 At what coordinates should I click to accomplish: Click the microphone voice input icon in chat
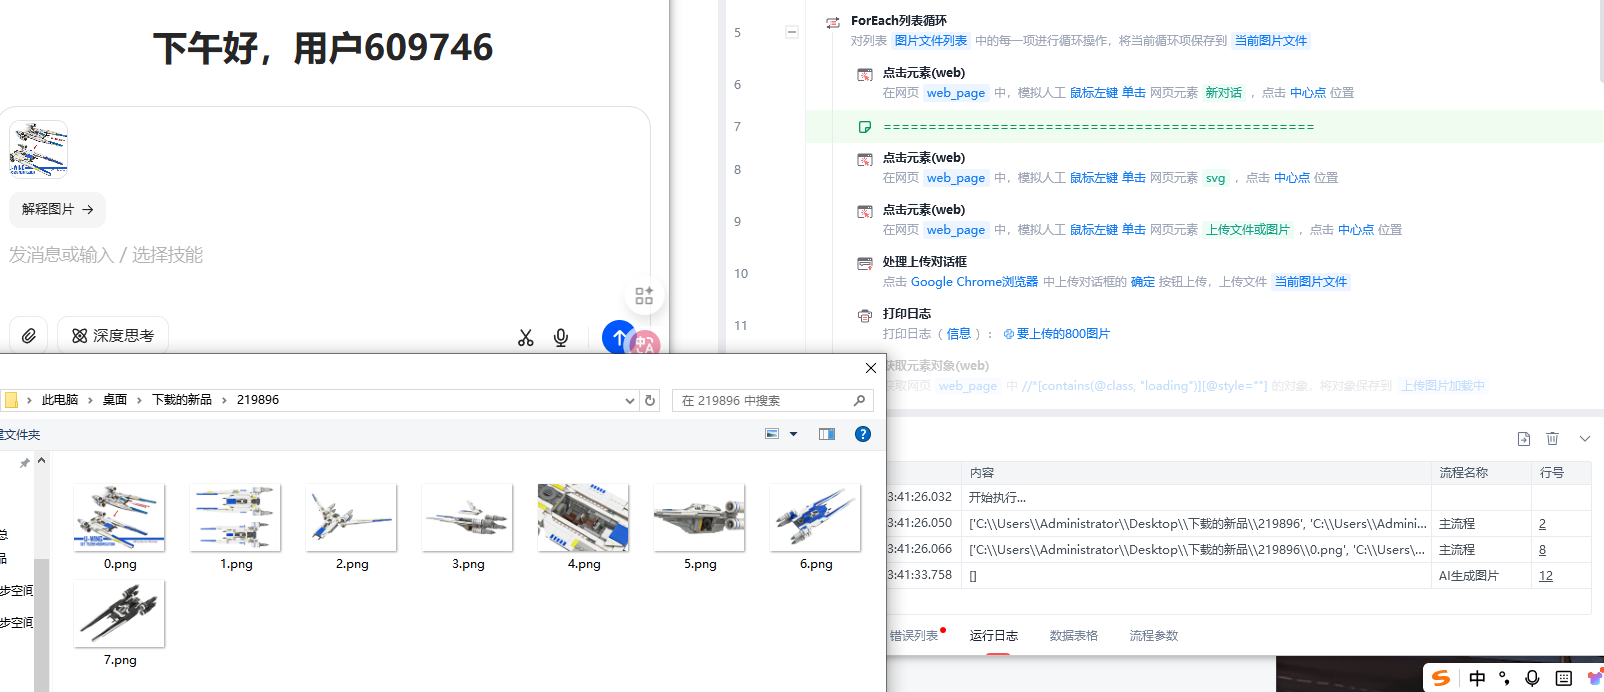pos(561,338)
